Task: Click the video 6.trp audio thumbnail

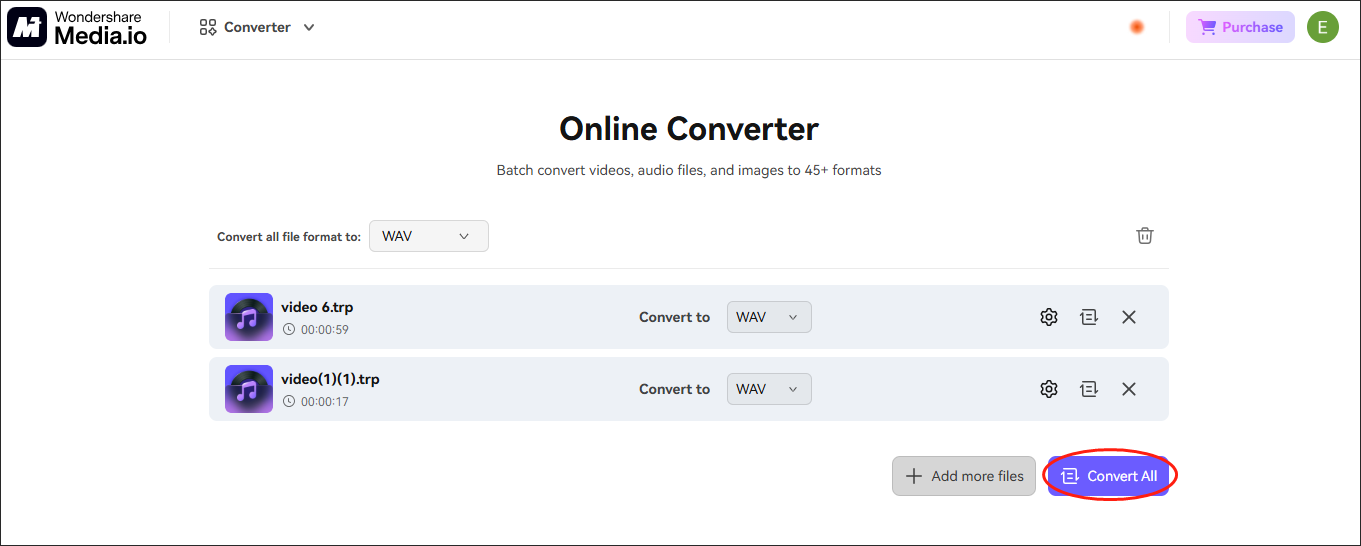Action: coord(249,317)
